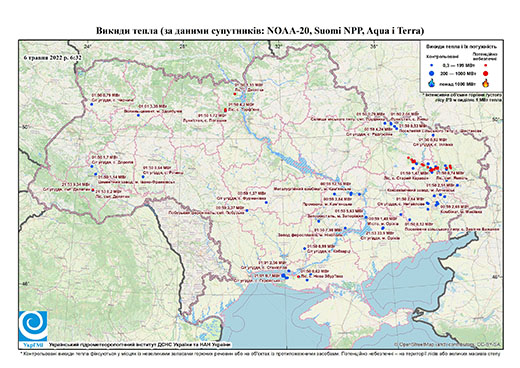Viewport: 520px width, 368px height.
Task: Click the 5.83 MW marker at Zaporizhzhia
Action: (x=366, y=217)
